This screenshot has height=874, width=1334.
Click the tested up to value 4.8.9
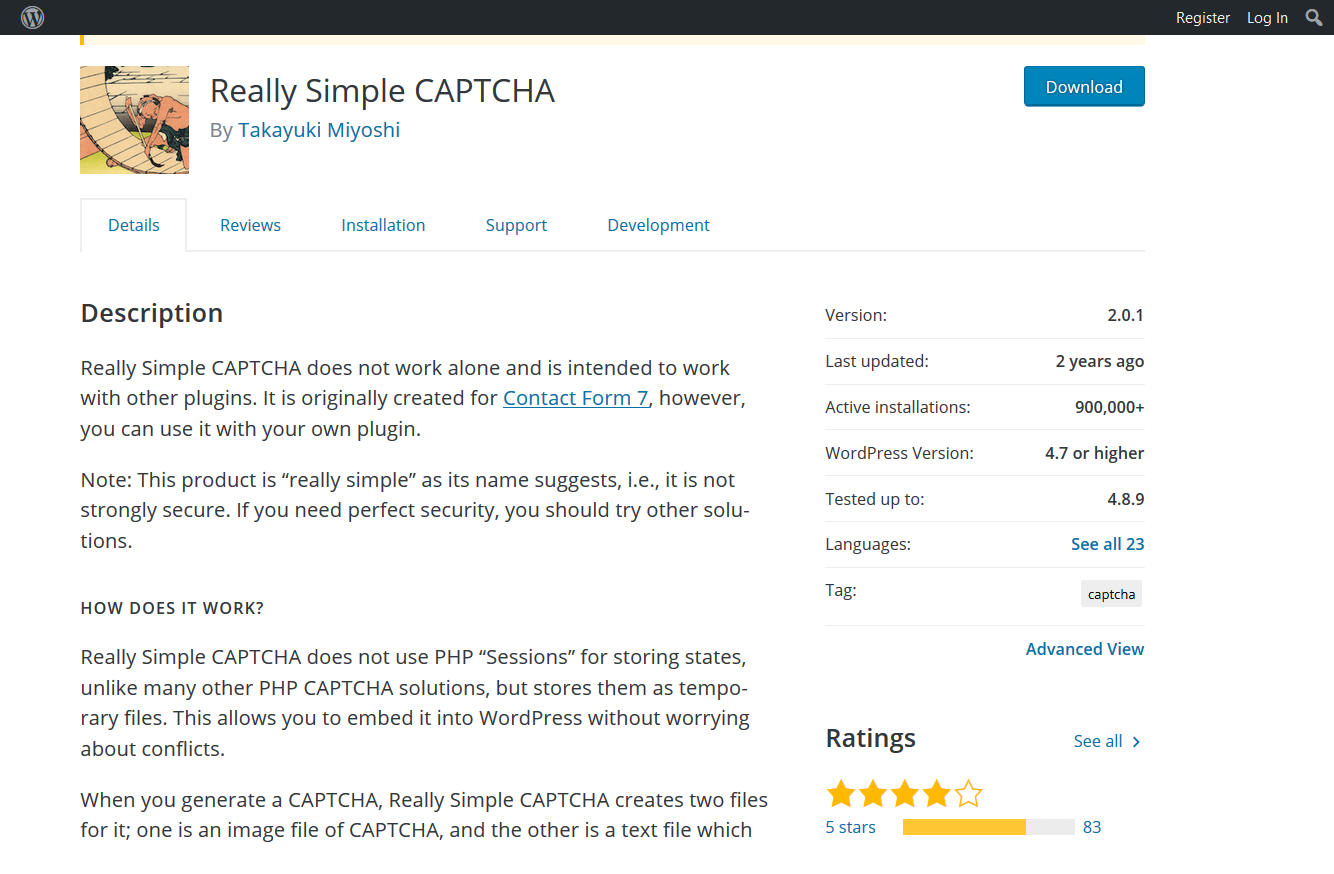(1126, 499)
